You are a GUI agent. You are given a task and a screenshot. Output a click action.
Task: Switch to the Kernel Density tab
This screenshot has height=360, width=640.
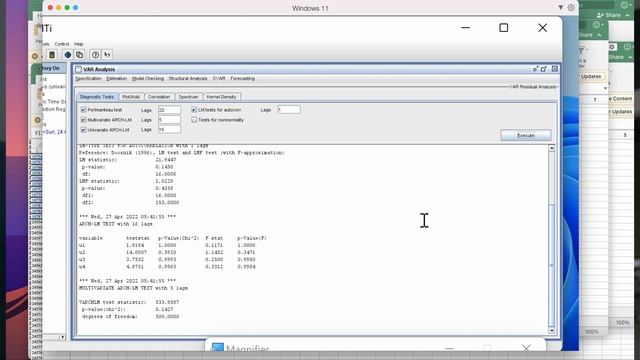[221, 97]
